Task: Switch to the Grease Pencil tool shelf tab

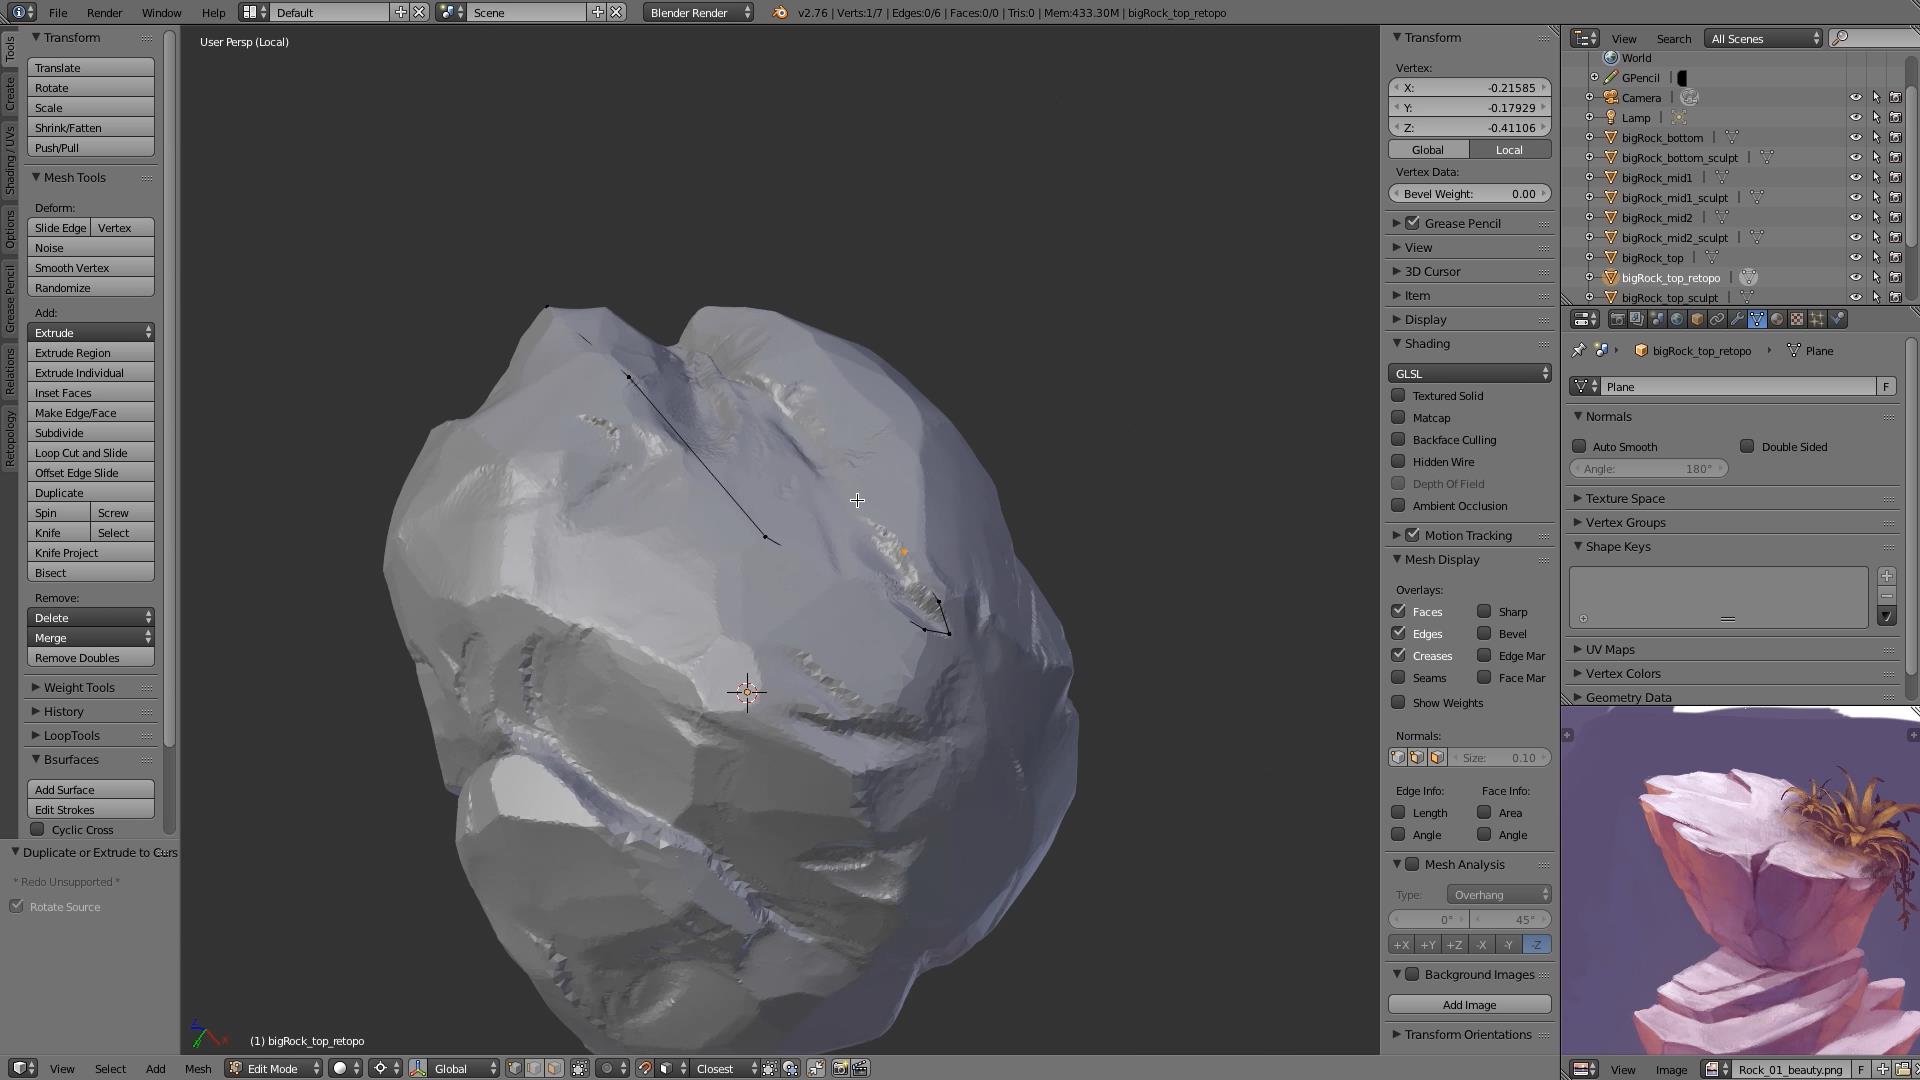Action: click(10, 298)
